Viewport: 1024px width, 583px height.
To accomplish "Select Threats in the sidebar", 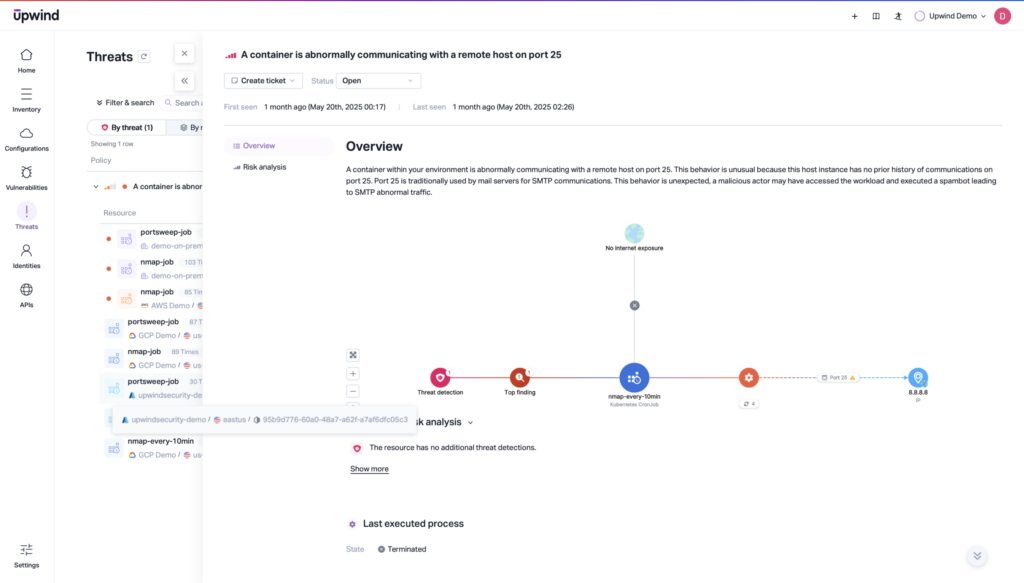I will pyautogui.click(x=26, y=217).
